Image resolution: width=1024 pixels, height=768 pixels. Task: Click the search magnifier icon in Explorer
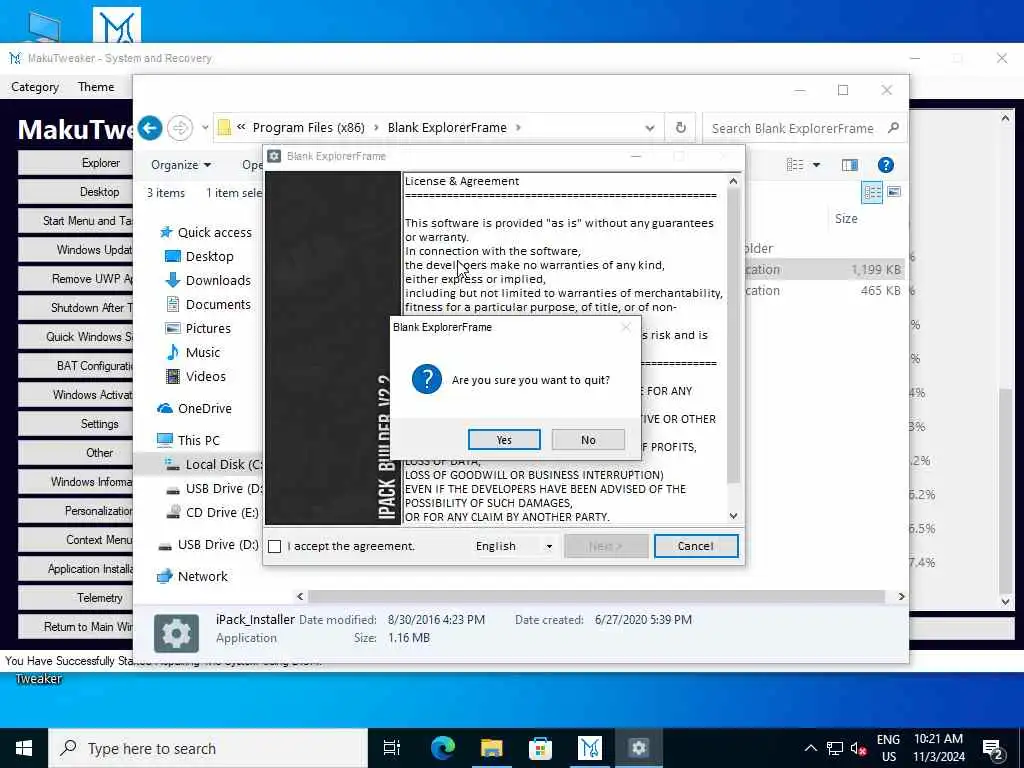coord(893,128)
